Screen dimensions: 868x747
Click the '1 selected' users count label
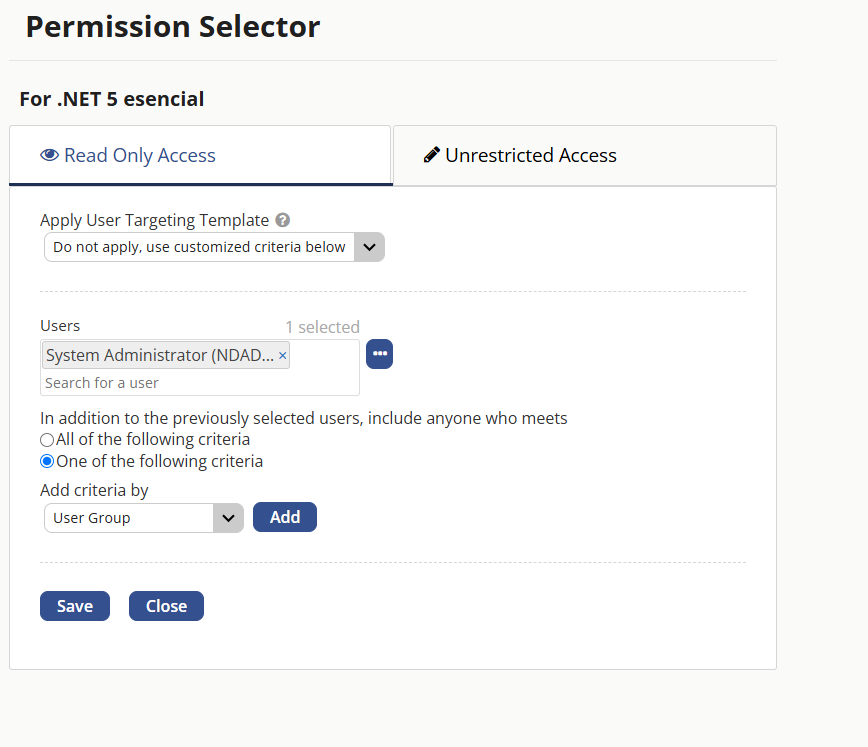(x=323, y=327)
